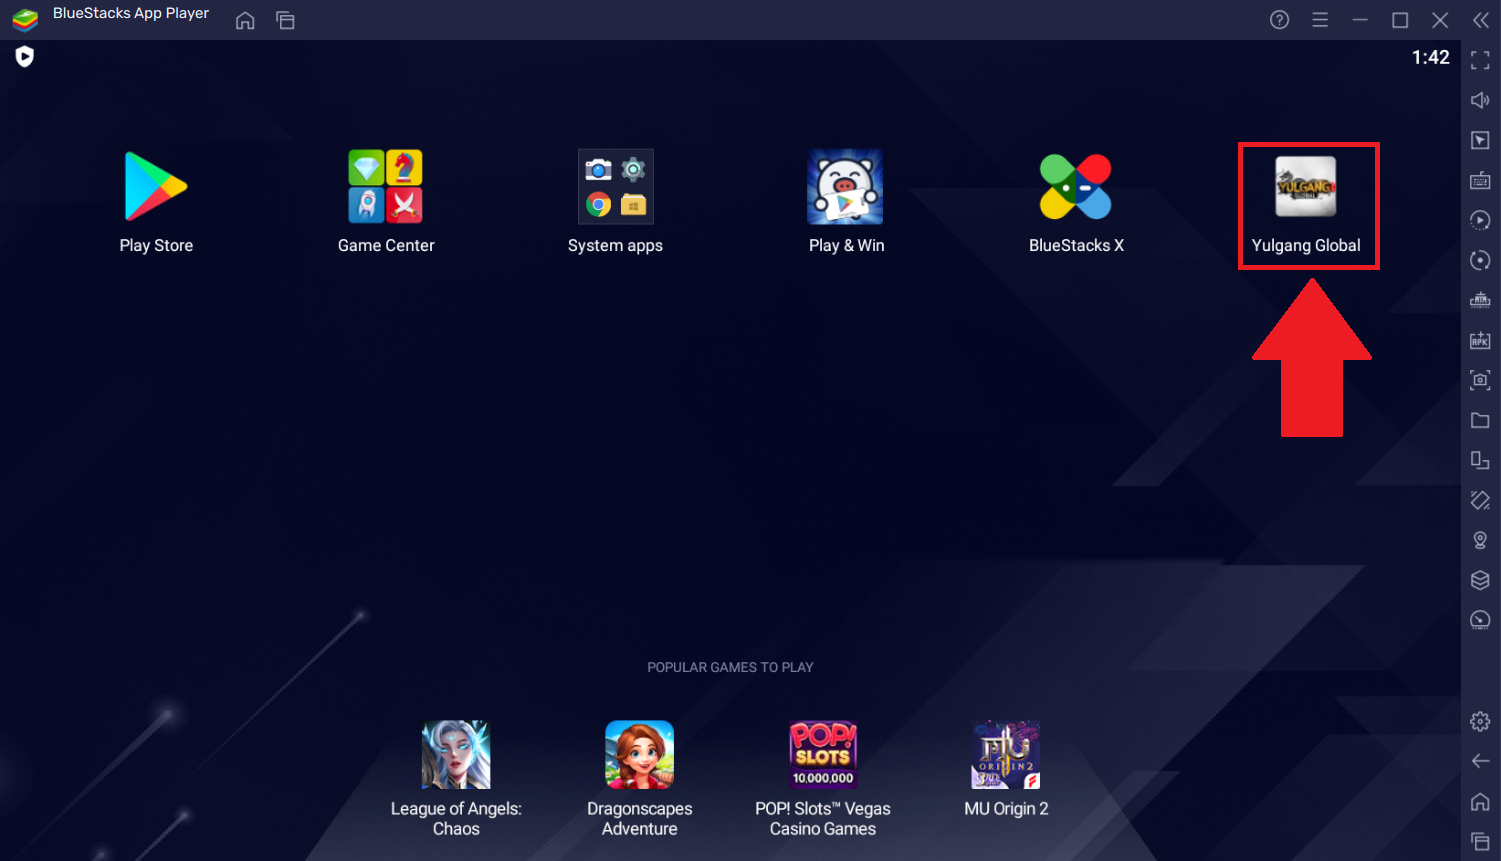Open keyboard game controls icon
The height and width of the screenshot is (861, 1501).
pos(1481,180)
